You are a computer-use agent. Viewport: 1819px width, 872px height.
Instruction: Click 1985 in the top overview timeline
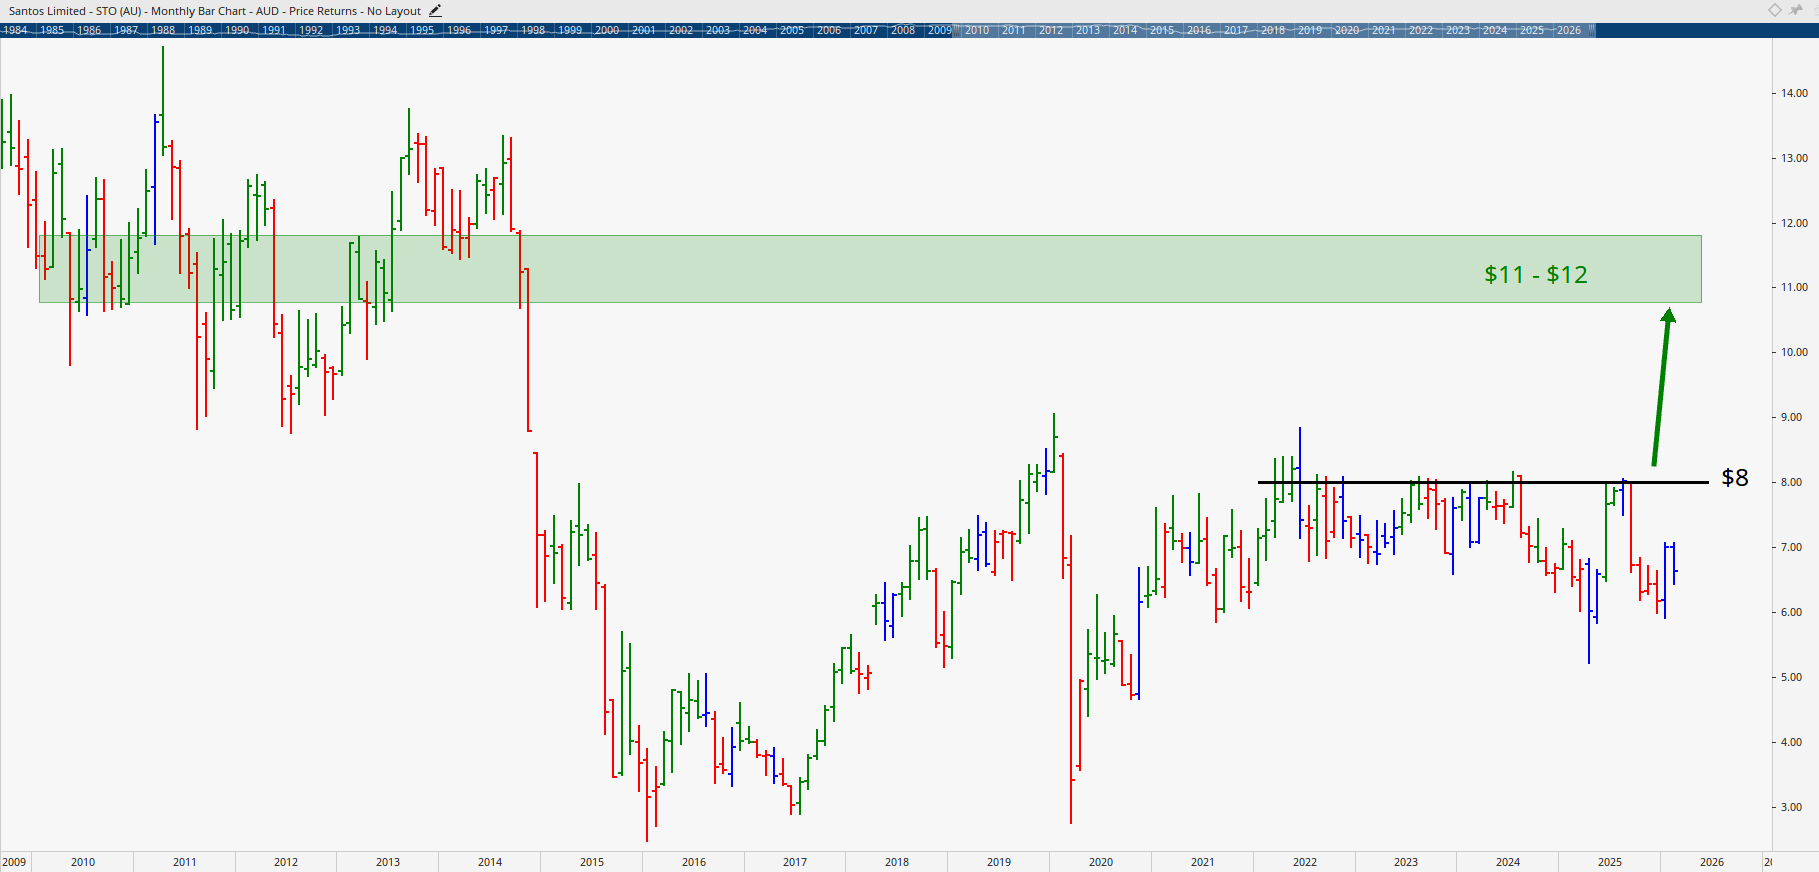tap(52, 30)
